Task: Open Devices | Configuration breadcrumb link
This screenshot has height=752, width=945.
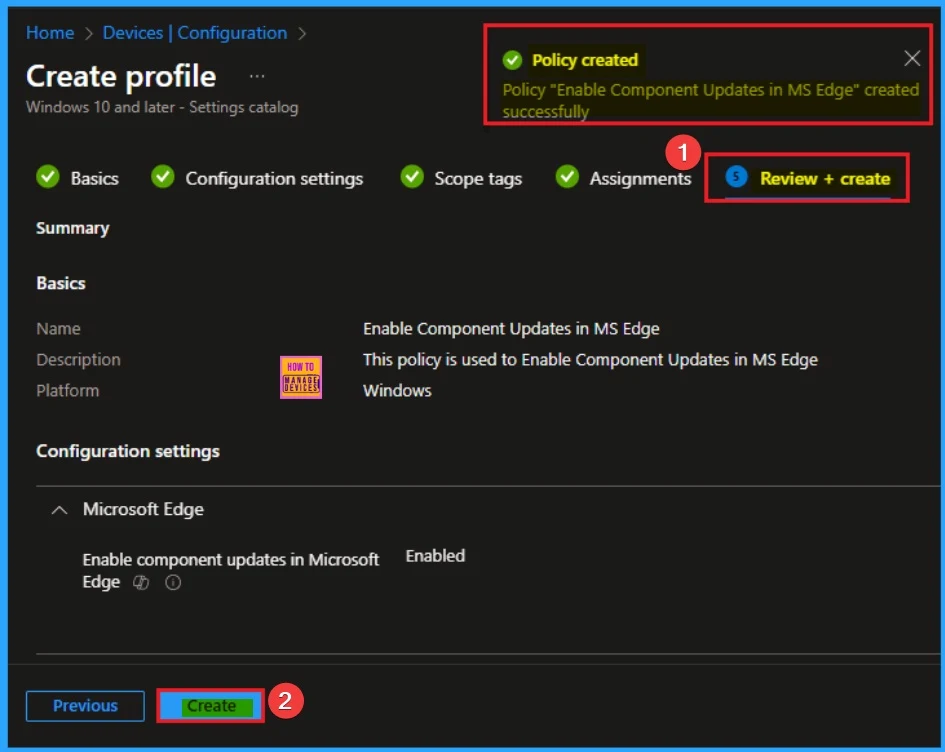Action: click(x=195, y=33)
